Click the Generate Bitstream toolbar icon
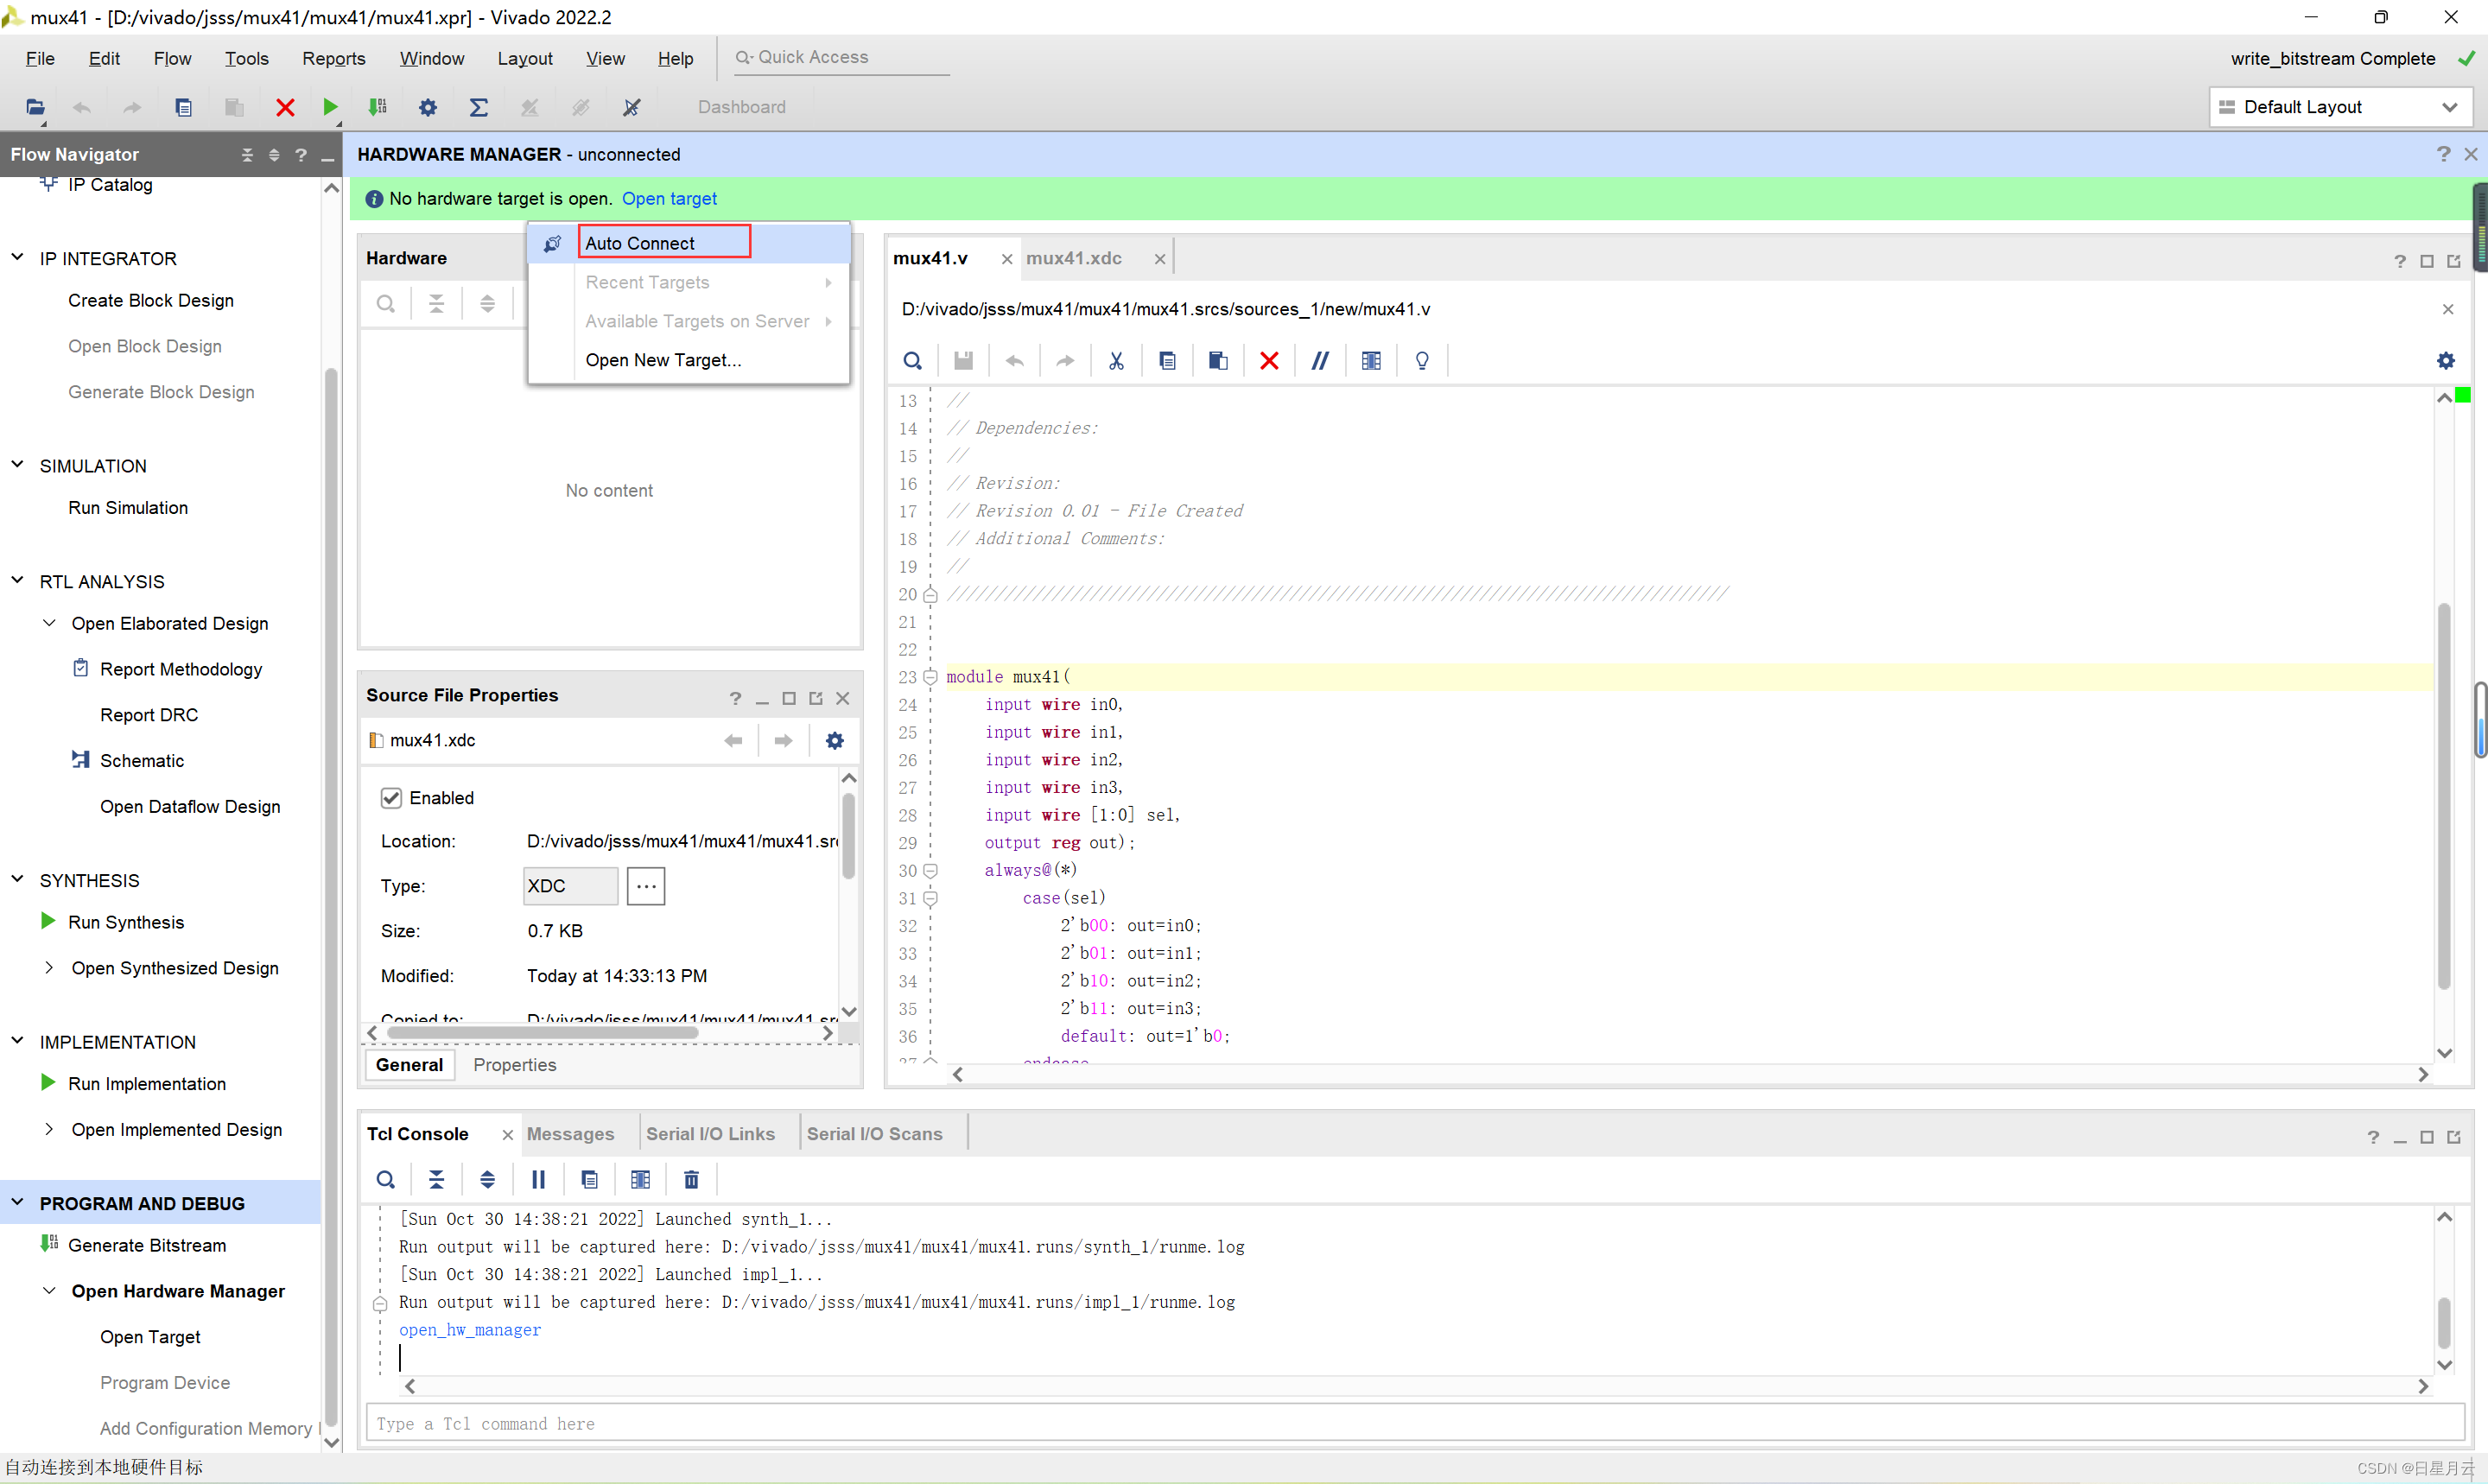Screen dimensions: 2488x1484 point(378,107)
